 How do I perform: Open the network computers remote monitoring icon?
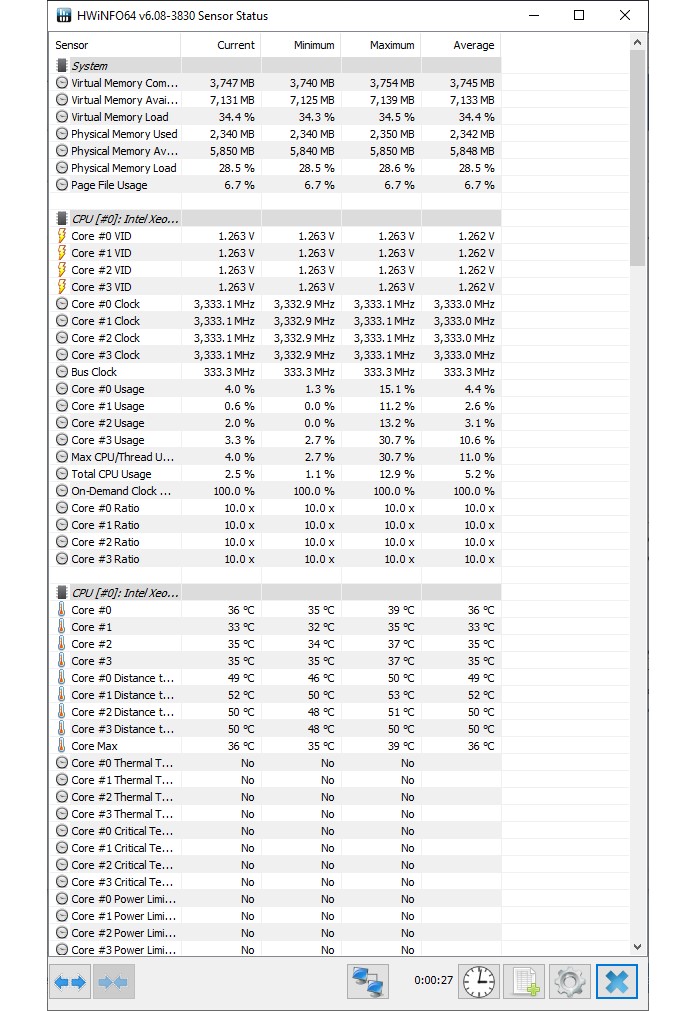coord(368,981)
